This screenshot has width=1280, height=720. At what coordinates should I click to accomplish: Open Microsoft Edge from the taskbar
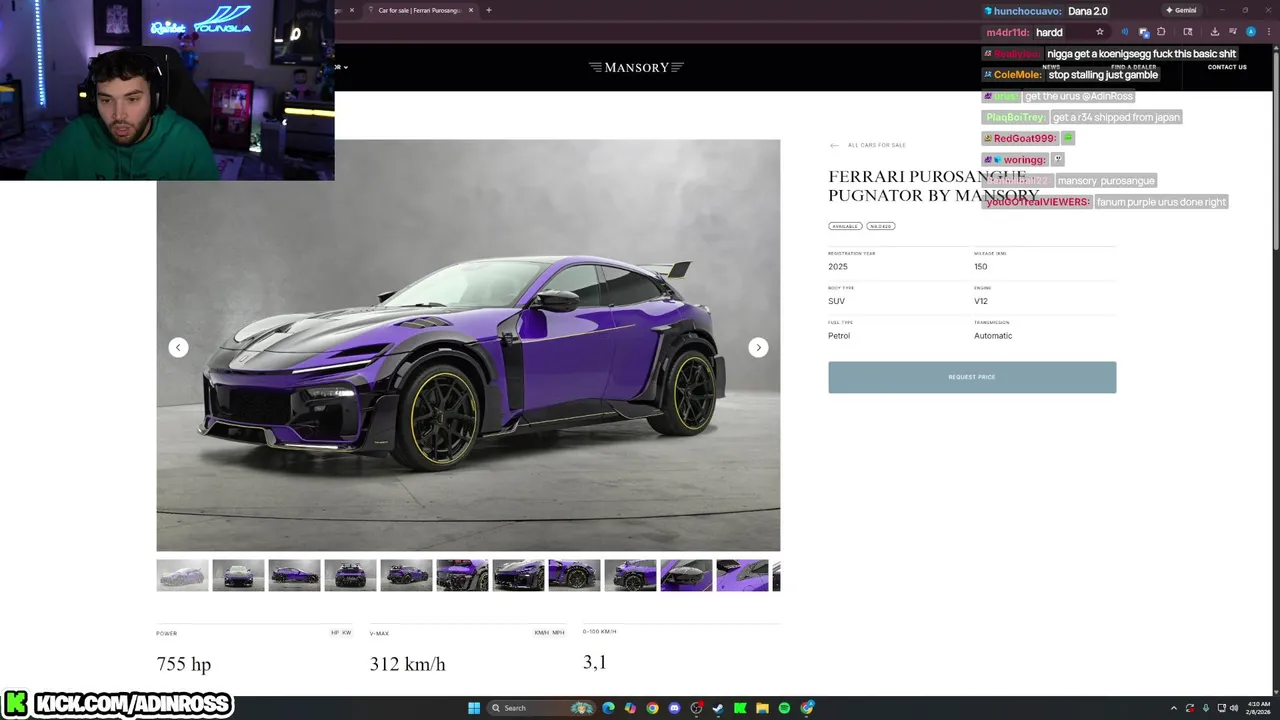[x=608, y=708]
